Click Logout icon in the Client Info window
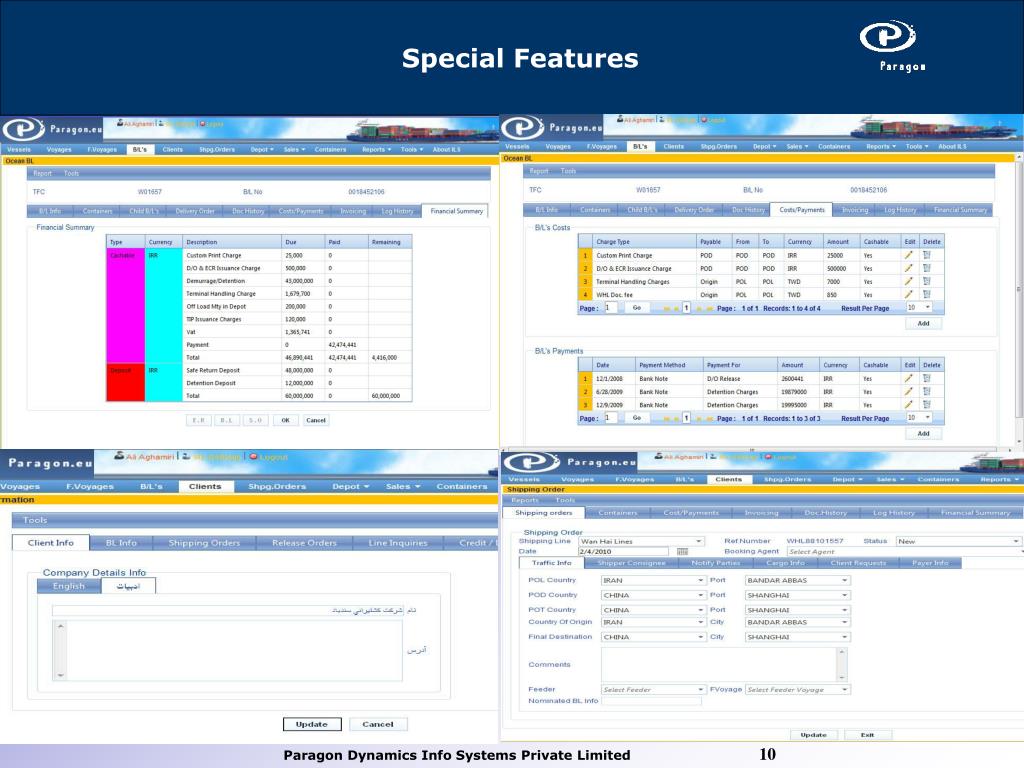1024x768 pixels. pos(253,456)
